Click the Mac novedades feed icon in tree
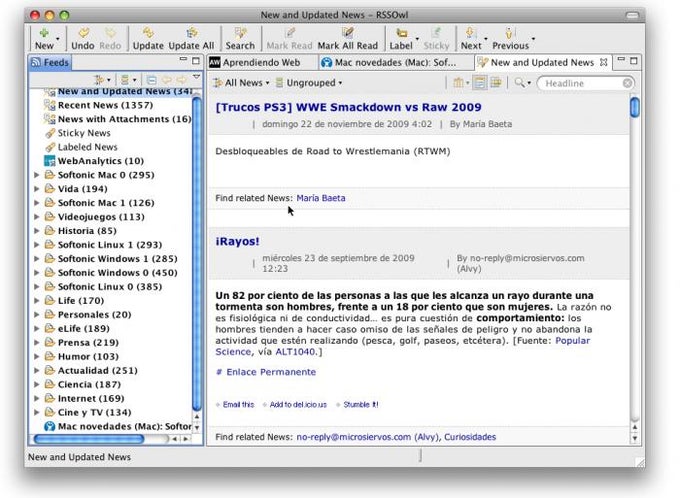 point(49,426)
